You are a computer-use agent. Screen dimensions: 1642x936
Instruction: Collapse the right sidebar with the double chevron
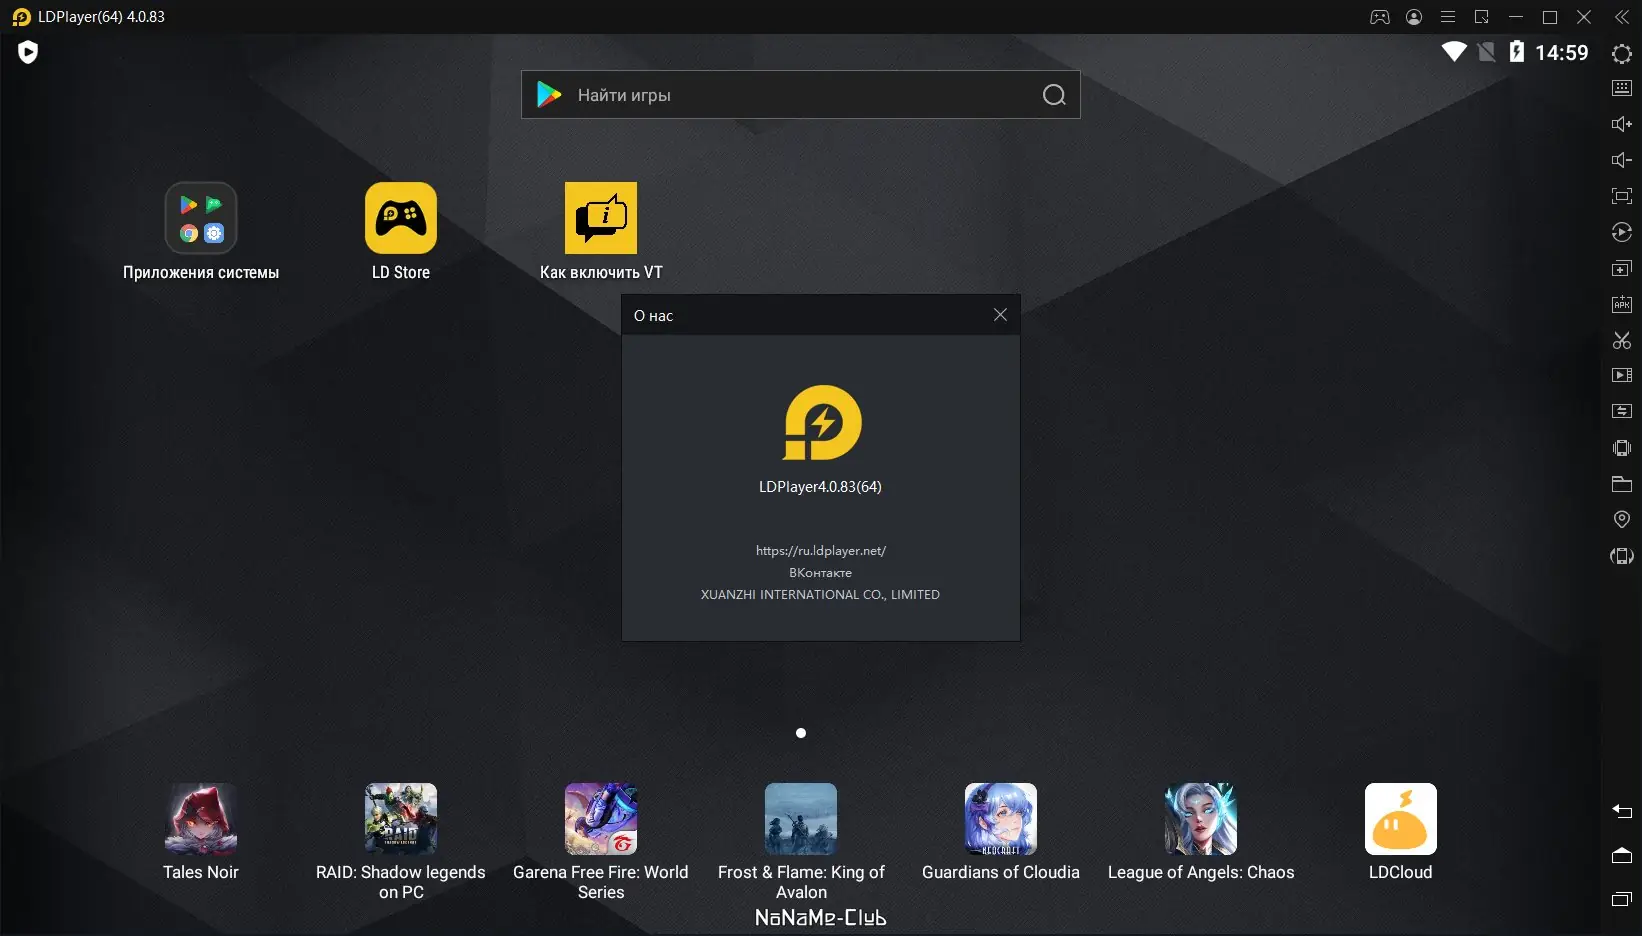(x=1622, y=17)
